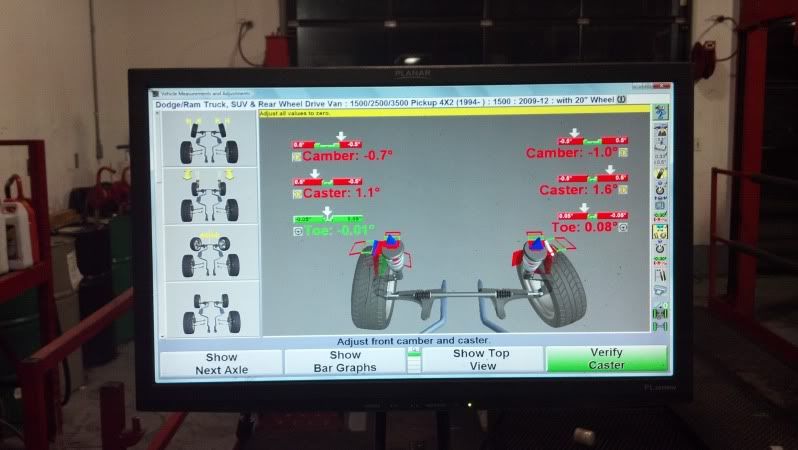Click the green left Toe bar gauge
The image size is (798, 450).
[x=328, y=219]
